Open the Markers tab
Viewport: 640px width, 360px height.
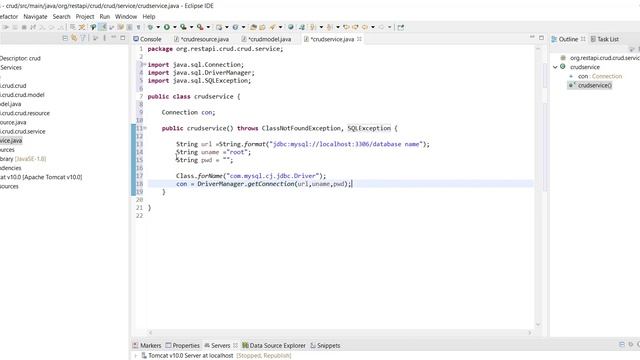[x=147, y=345]
